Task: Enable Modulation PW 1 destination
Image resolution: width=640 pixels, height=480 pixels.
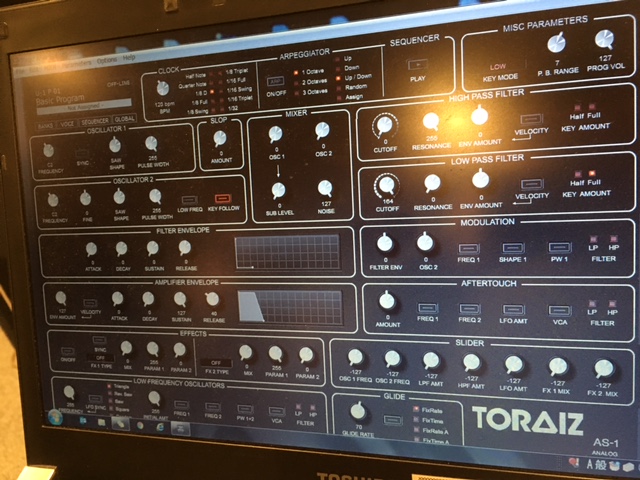Action: (559, 247)
